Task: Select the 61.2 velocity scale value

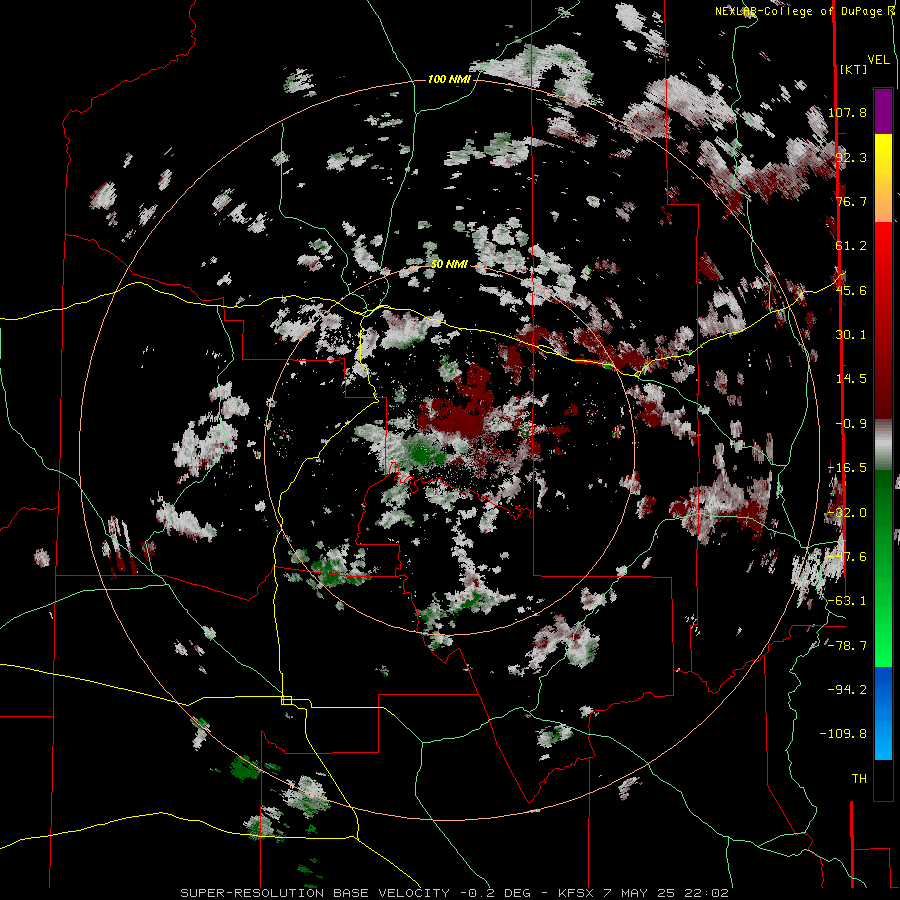Action: (x=851, y=246)
